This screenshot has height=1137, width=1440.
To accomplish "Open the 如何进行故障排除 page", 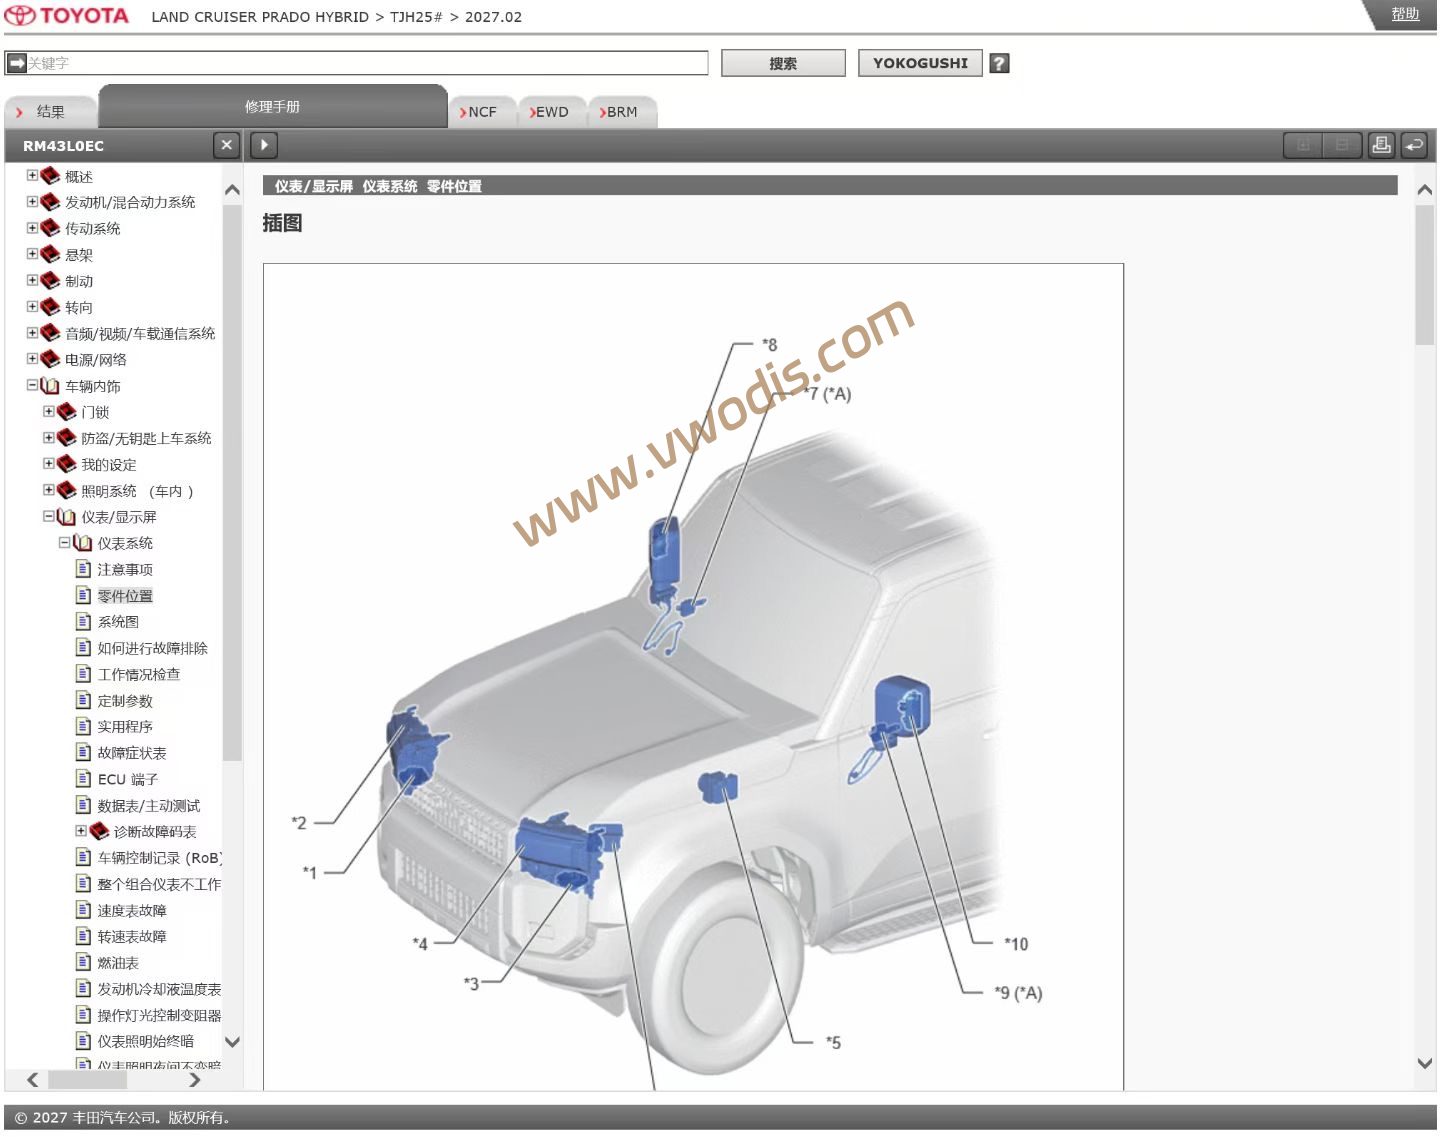I will (x=152, y=648).
